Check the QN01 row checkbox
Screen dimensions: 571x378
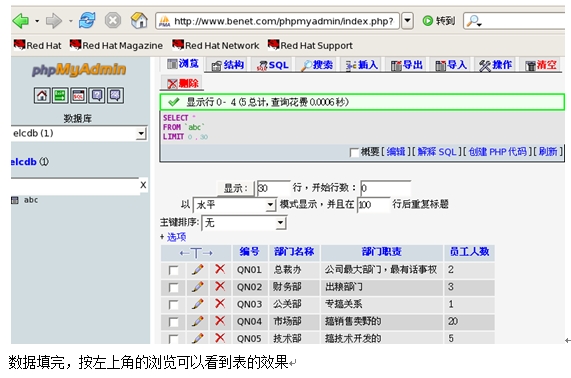point(174,271)
